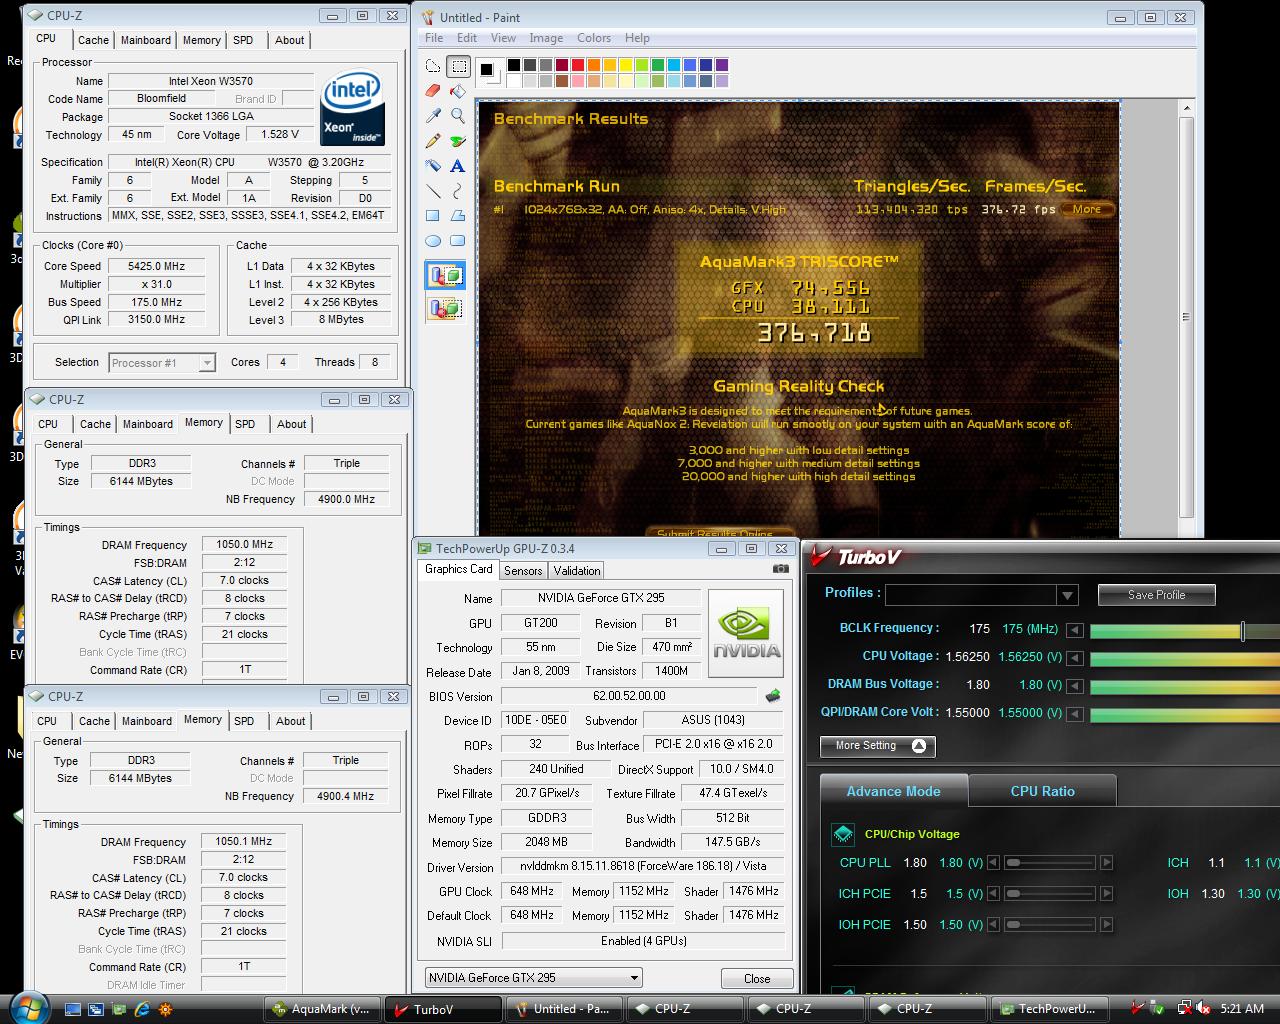Screen dimensions: 1280x1024
Task: Click the Show Desktop quick launch icon
Action: 73,1009
